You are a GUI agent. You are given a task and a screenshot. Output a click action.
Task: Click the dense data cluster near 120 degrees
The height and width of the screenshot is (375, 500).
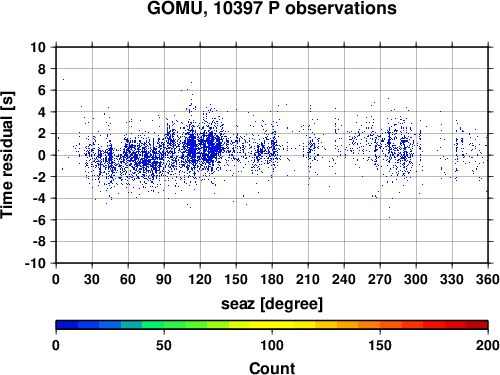203,147
